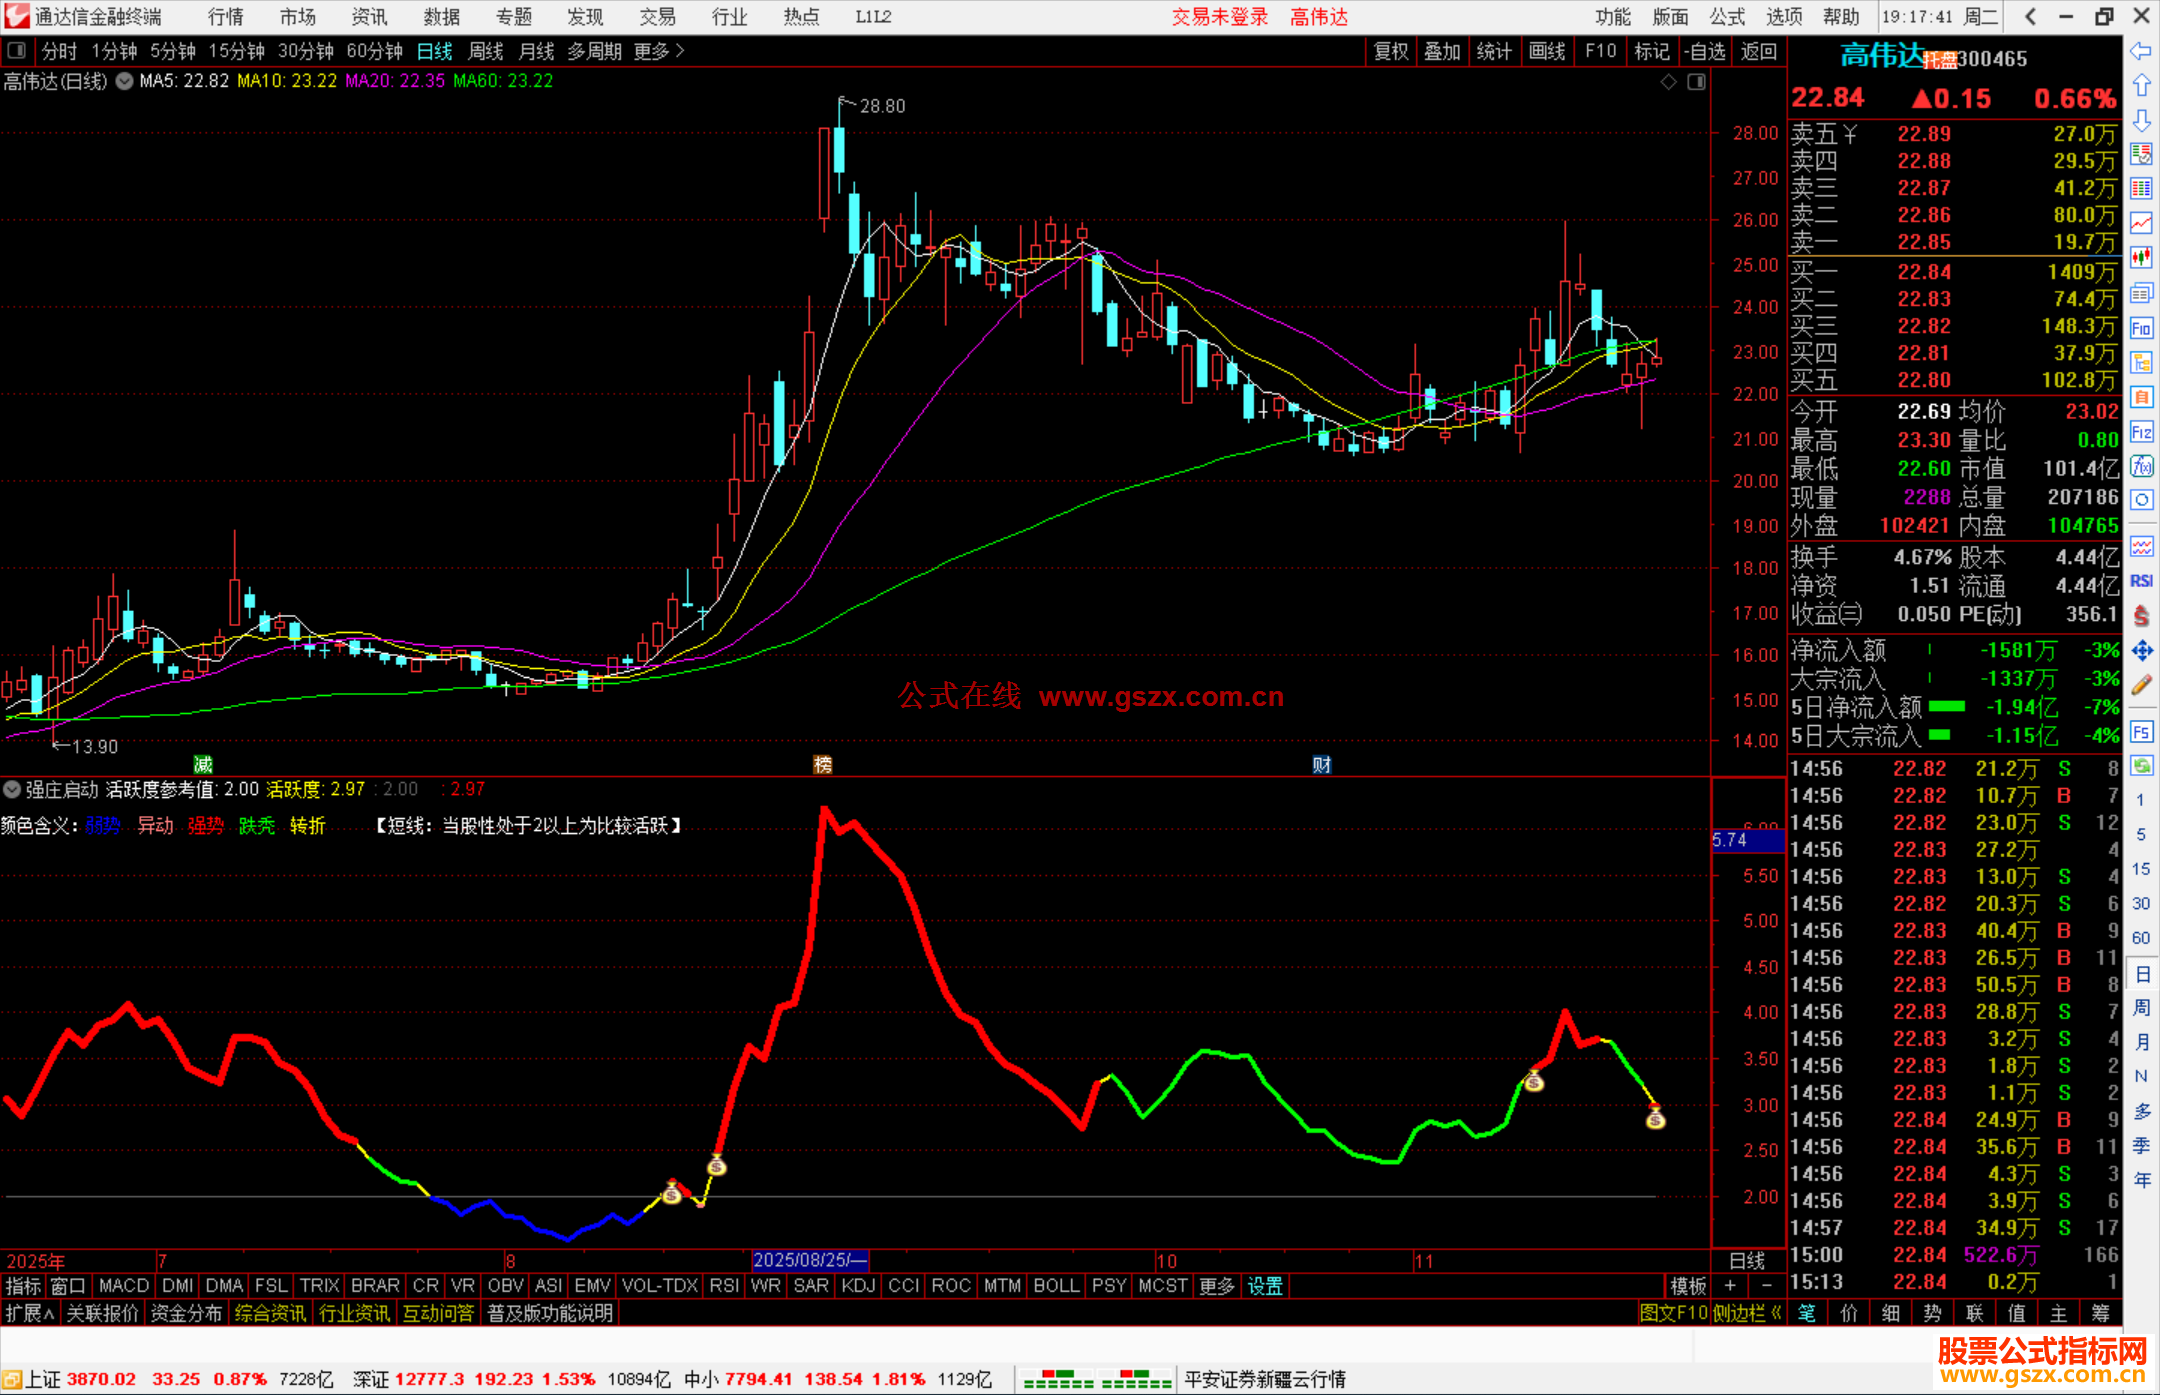
Task: Toggle the diamond marker icon above chart
Action: point(1668,82)
